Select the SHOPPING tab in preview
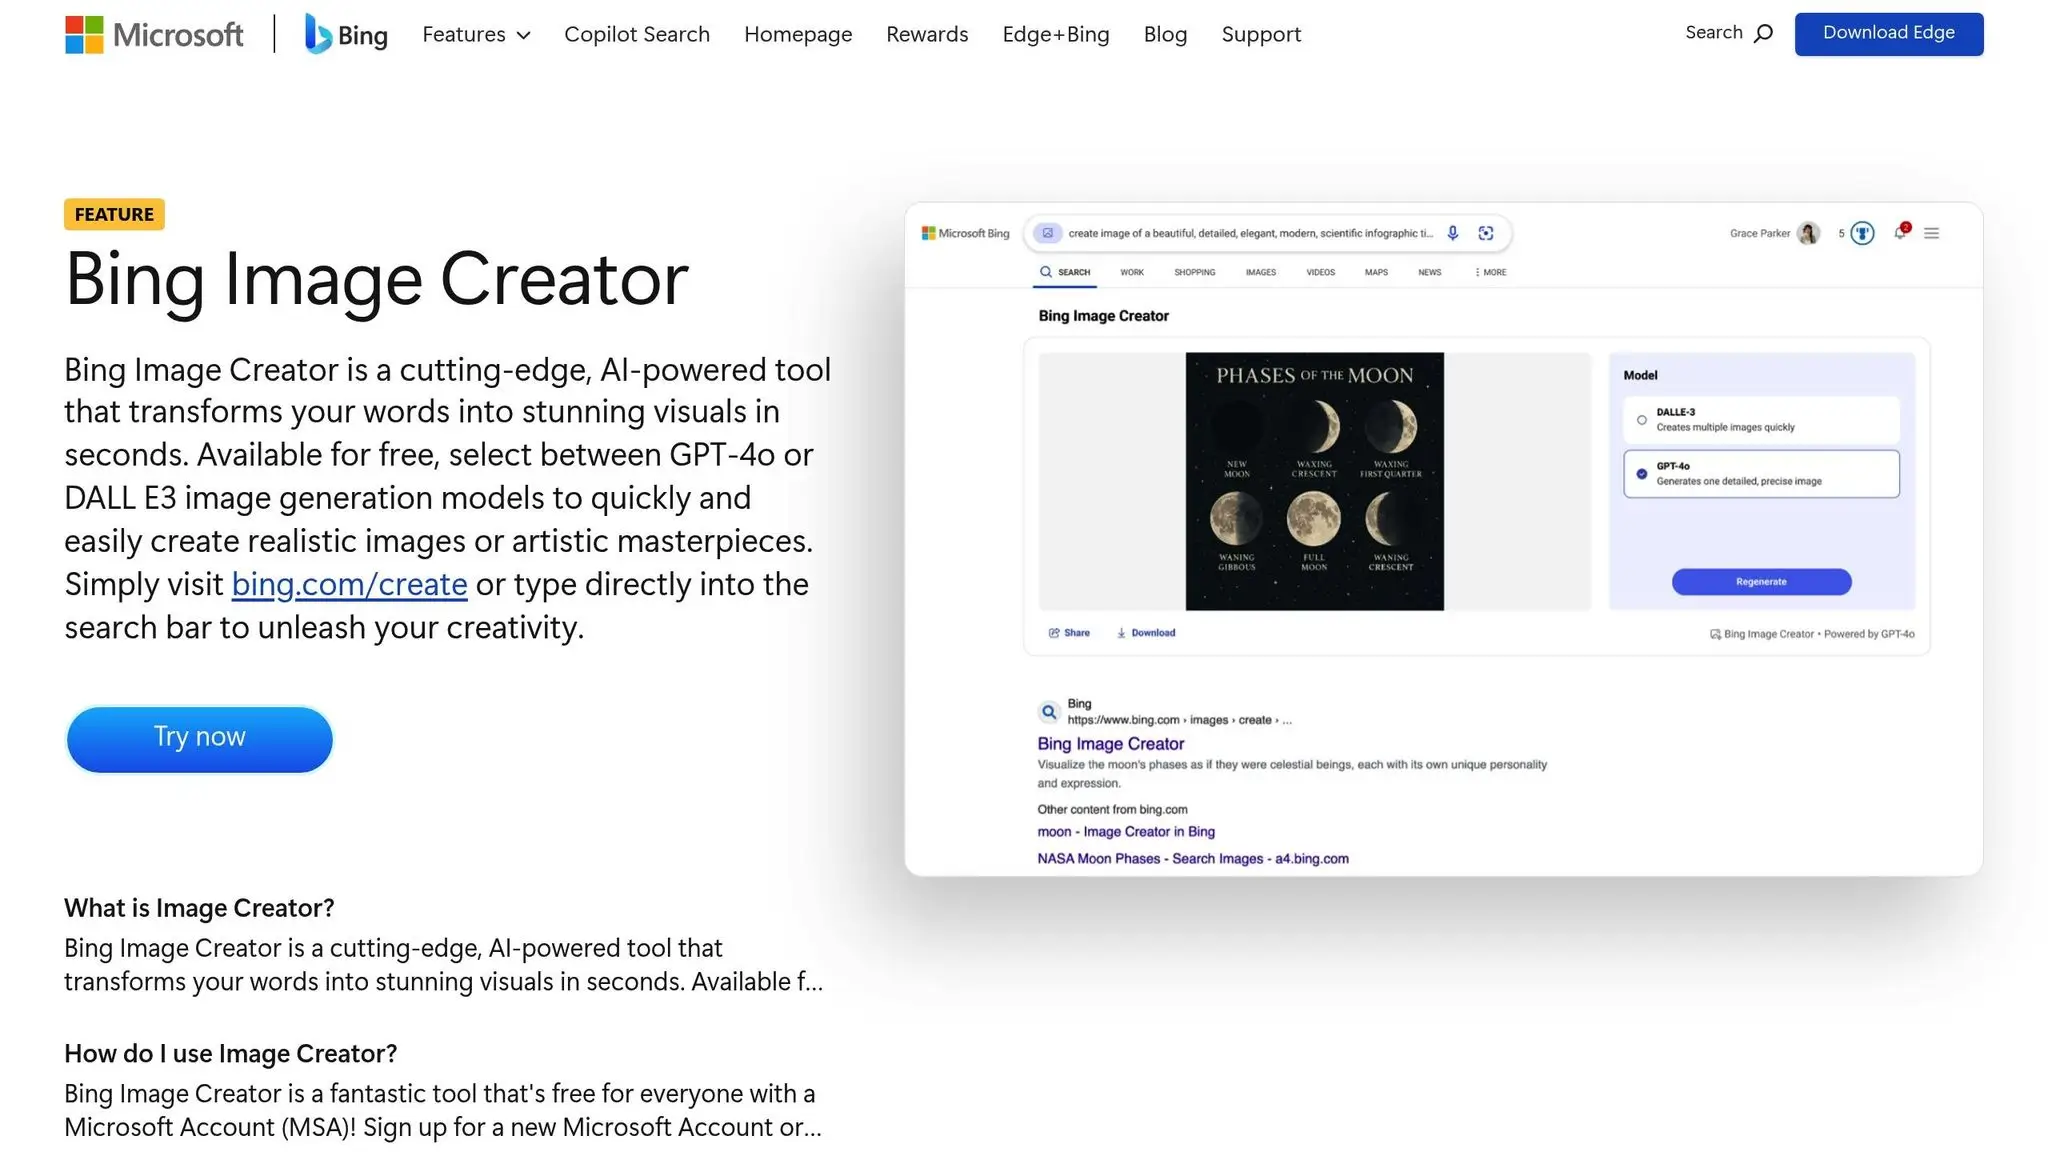 pos(1195,272)
